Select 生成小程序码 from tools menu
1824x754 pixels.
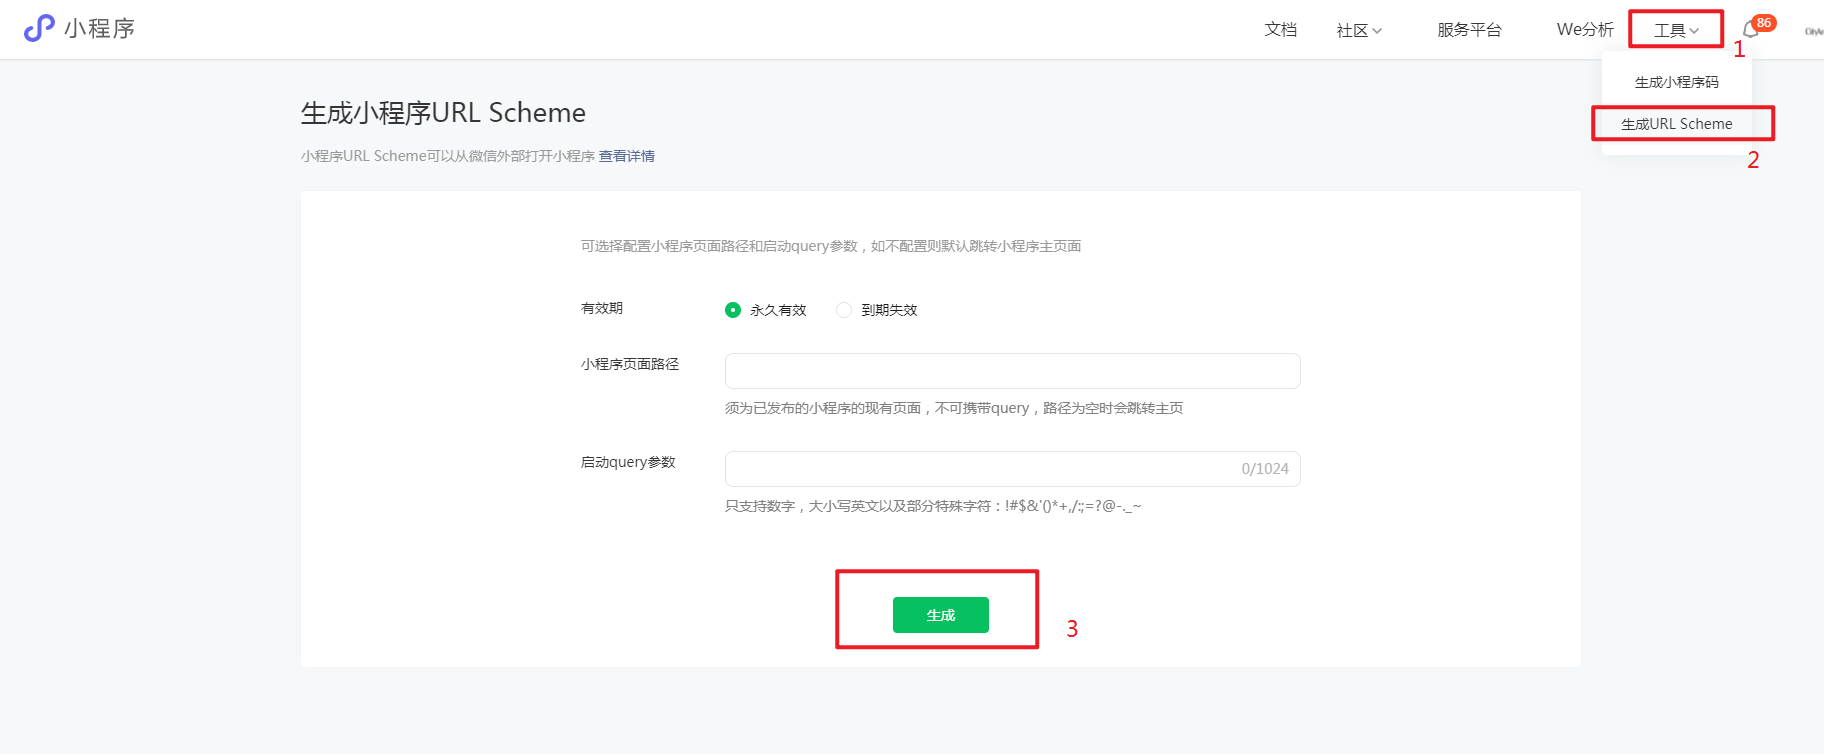[1676, 82]
